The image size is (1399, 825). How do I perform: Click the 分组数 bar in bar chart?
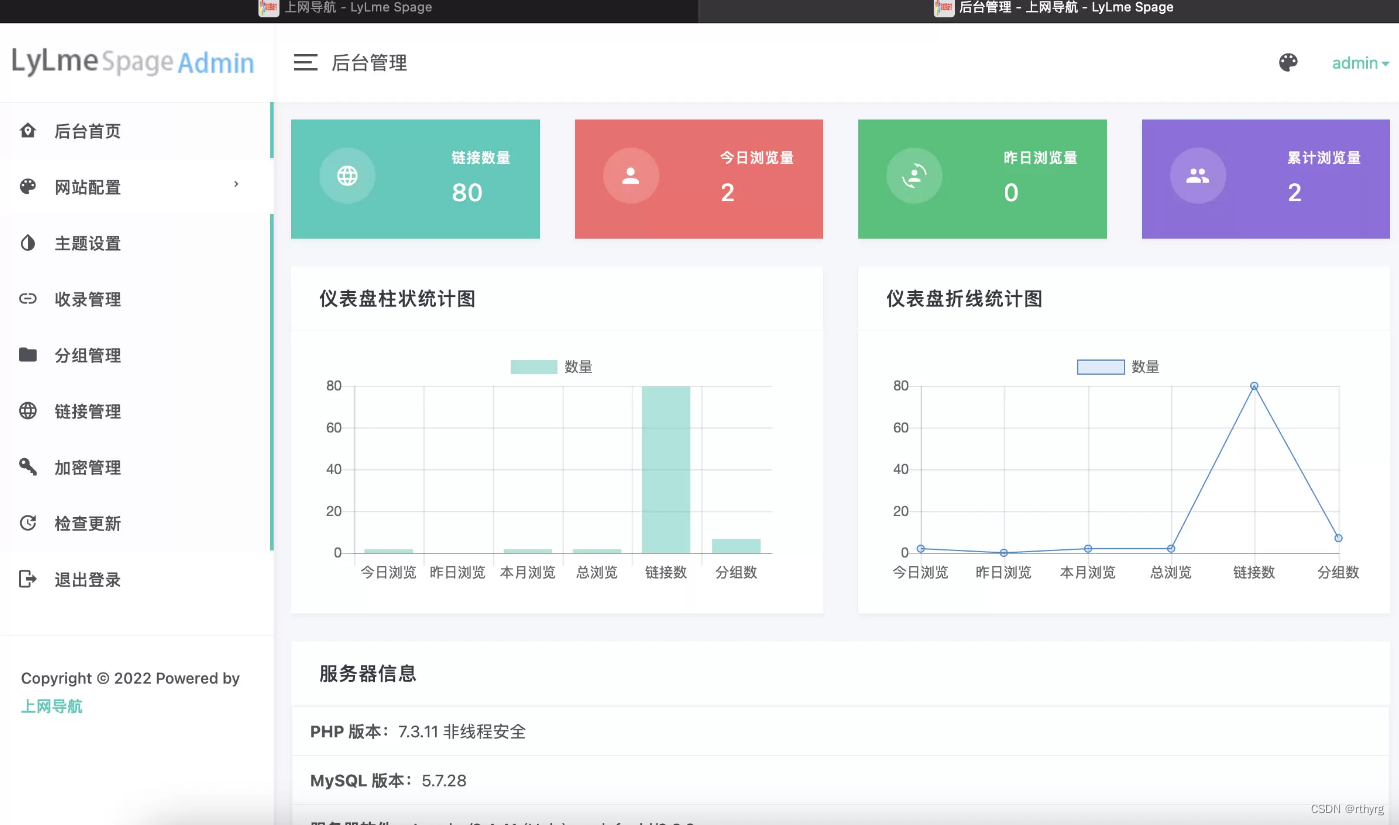click(x=736, y=546)
